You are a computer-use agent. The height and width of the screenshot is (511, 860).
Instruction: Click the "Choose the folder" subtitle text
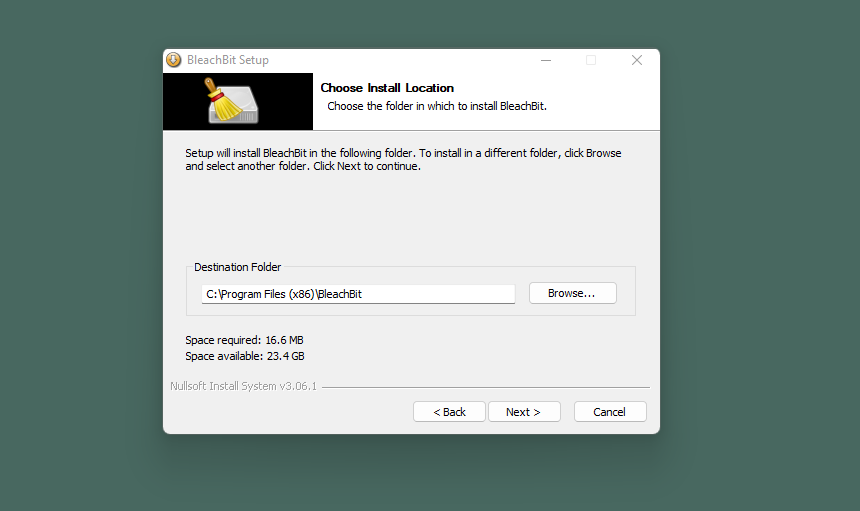click(x=437, y=106)
